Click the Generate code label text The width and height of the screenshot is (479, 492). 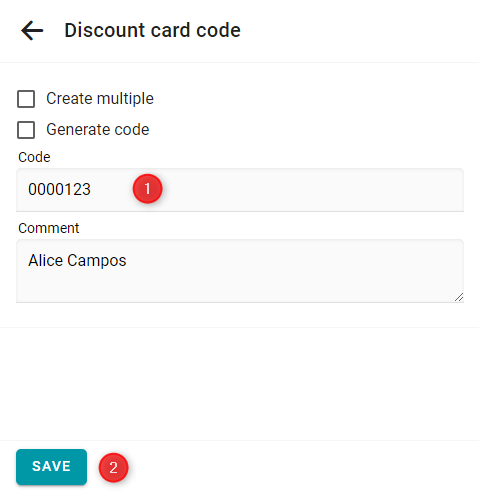pos(98,129)
